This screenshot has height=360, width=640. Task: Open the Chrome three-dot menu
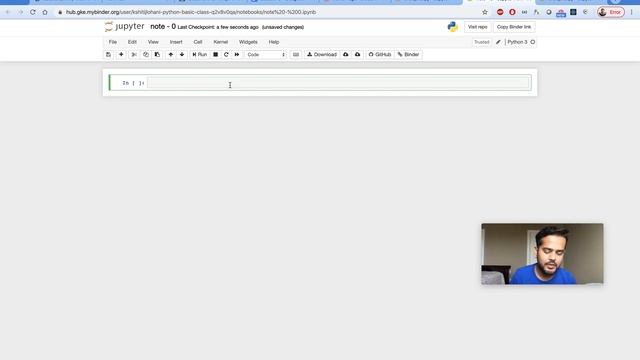pos(631,12)
